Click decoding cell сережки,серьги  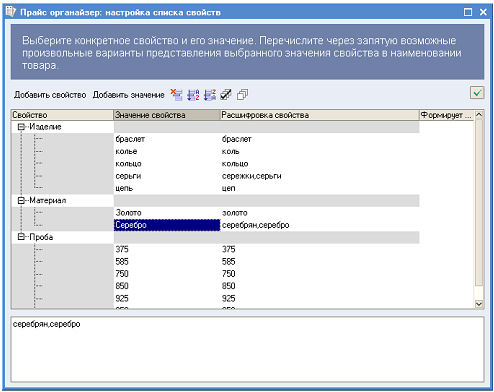(319, 176)
